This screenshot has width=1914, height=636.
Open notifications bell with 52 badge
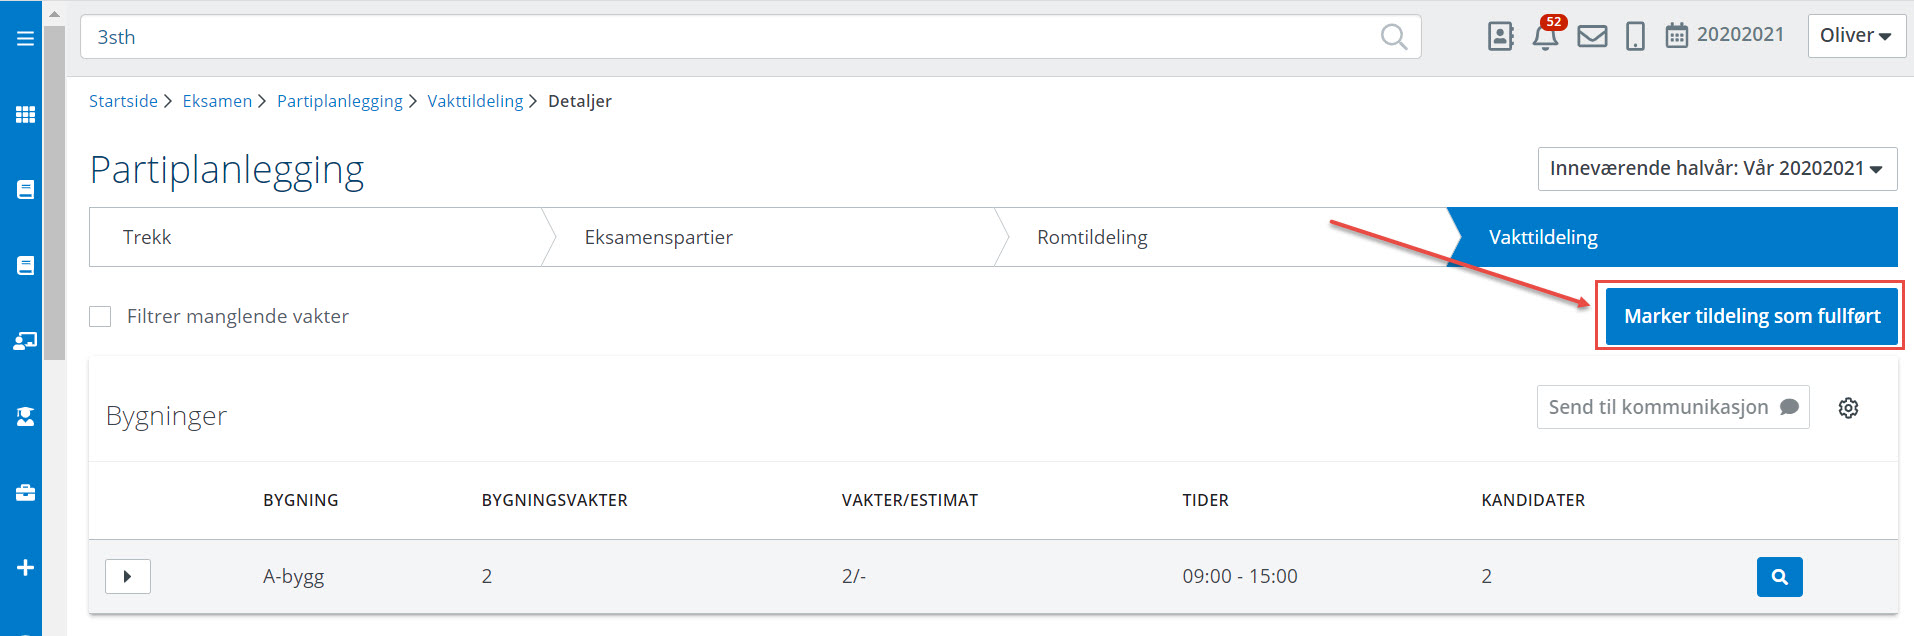point(1545,37)
